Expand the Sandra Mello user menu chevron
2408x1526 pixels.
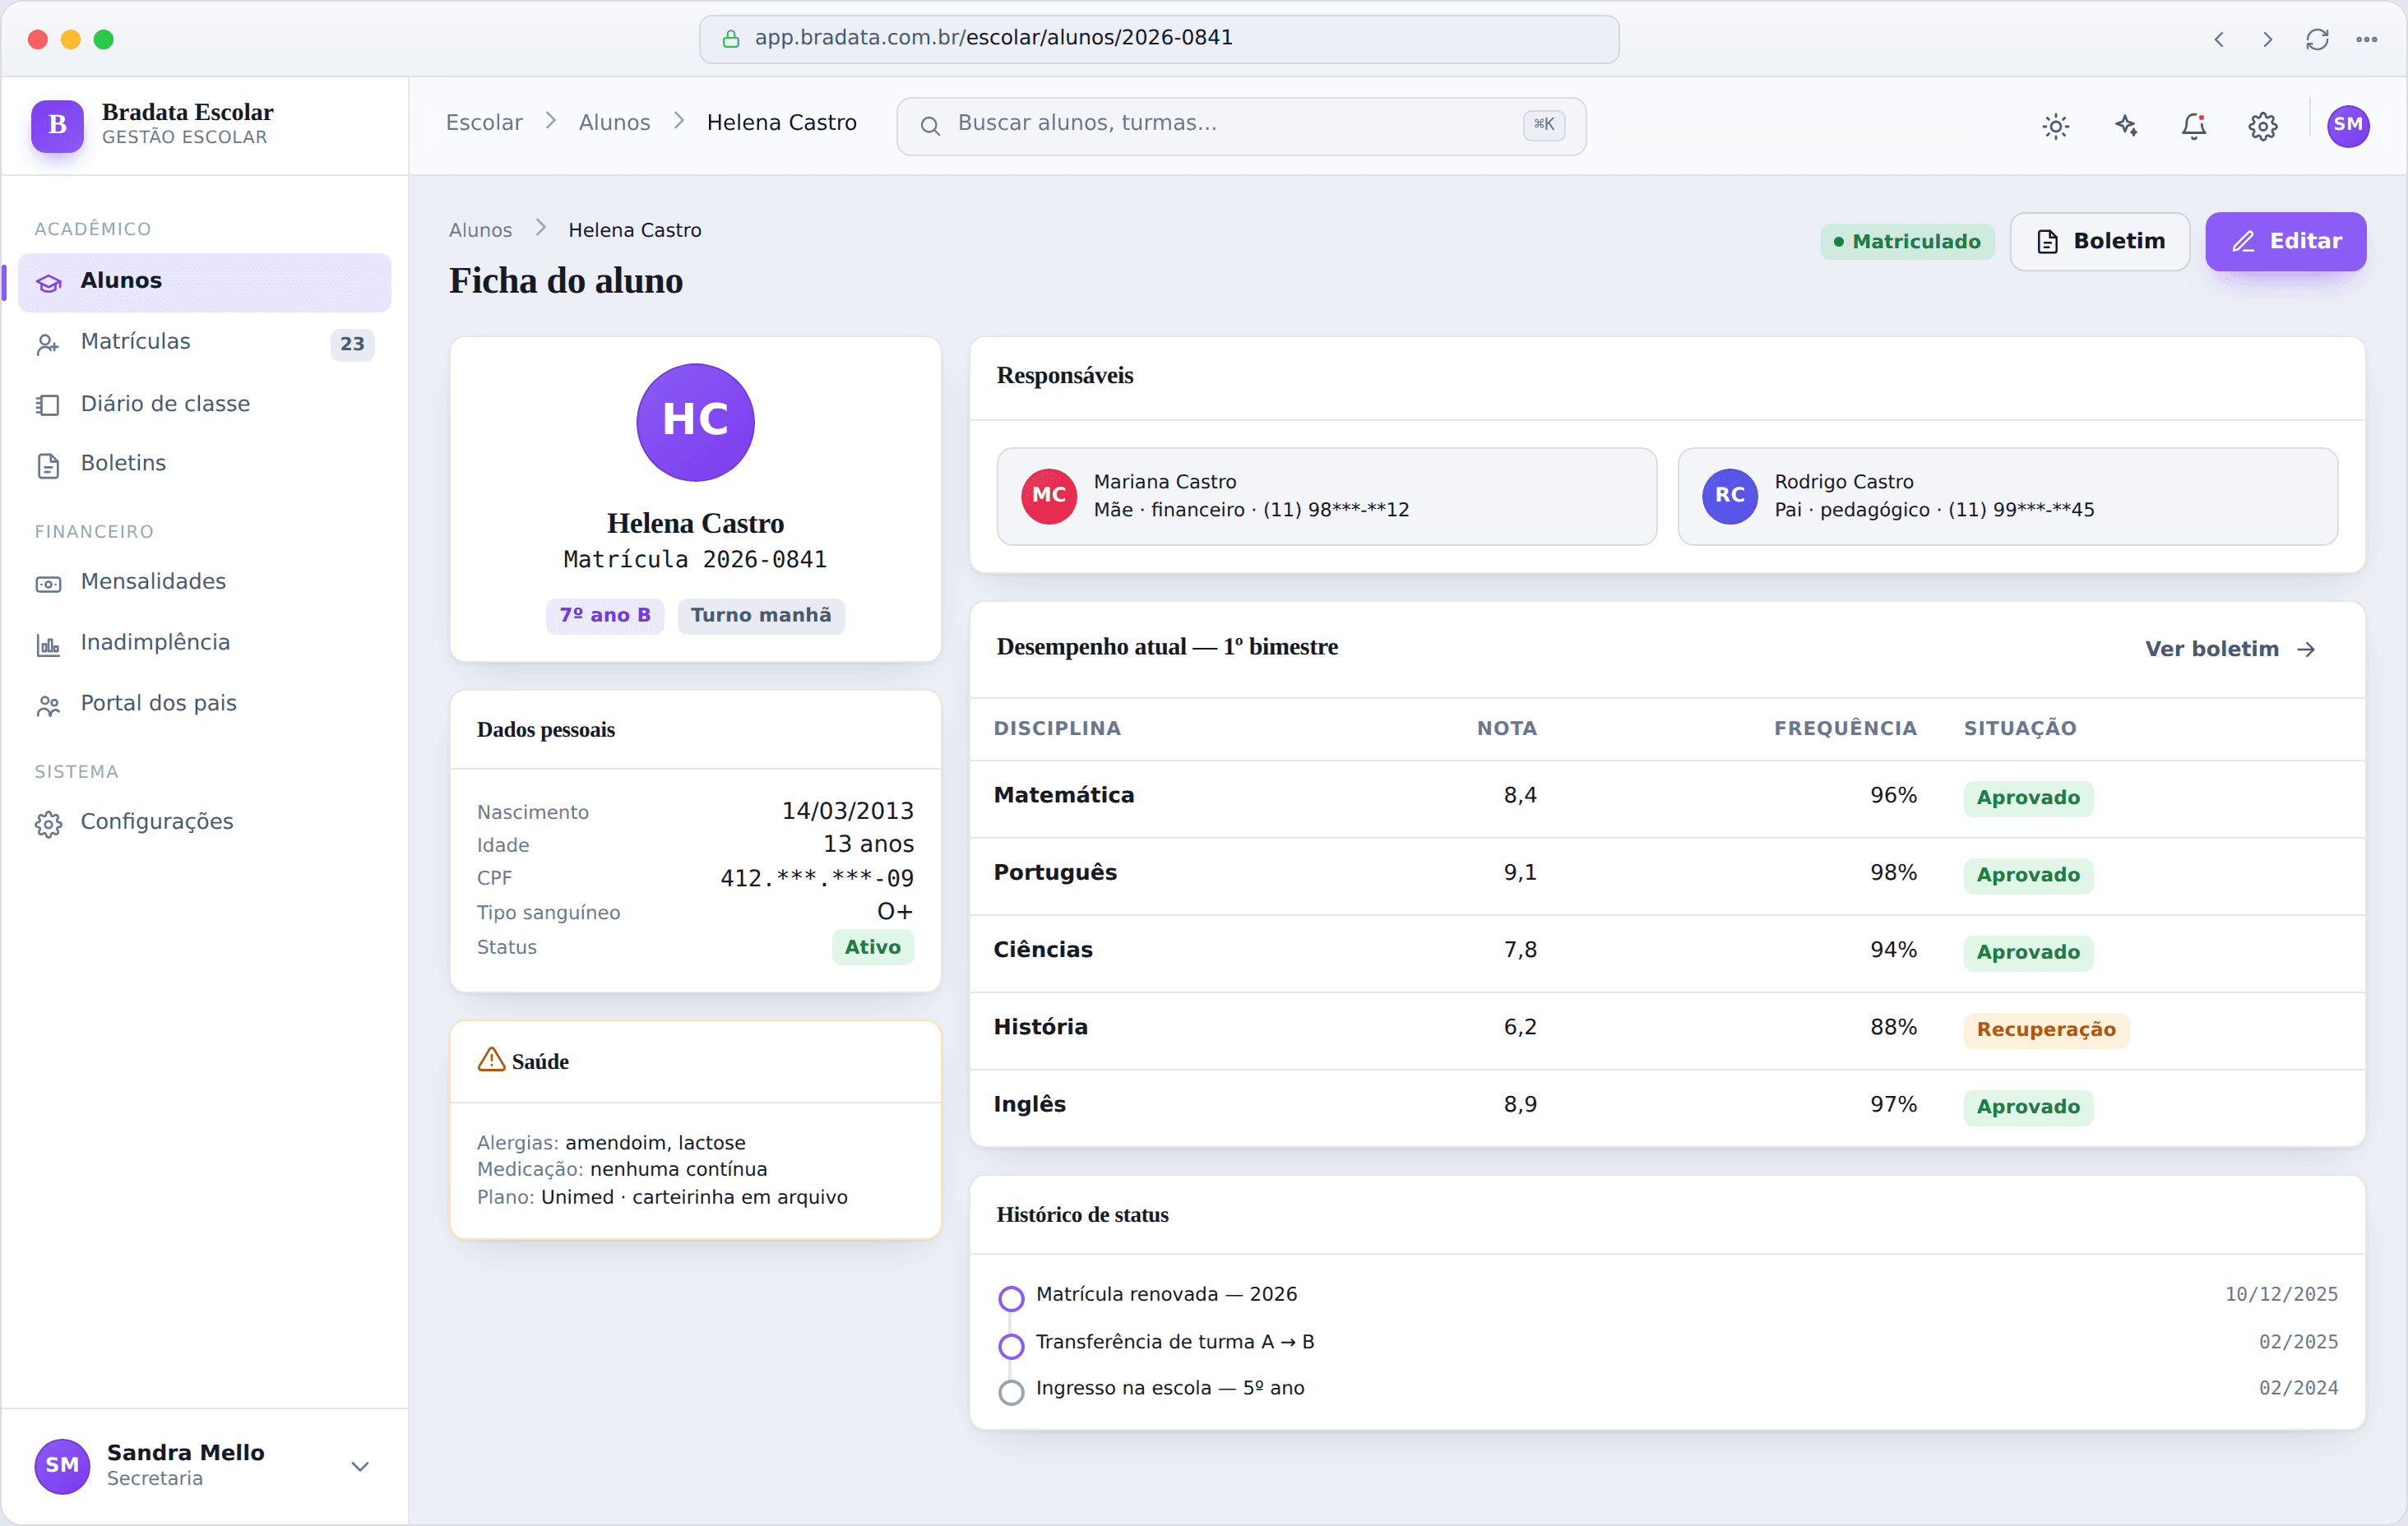(x=360, y=1466)
